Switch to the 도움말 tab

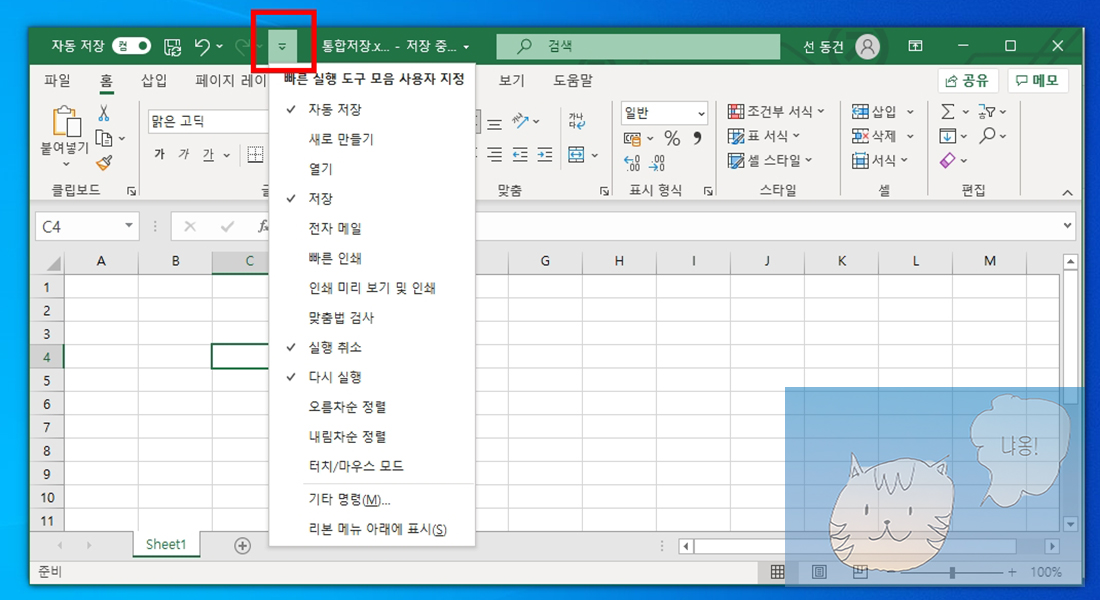pyautogui.click(x=572, y=81)
